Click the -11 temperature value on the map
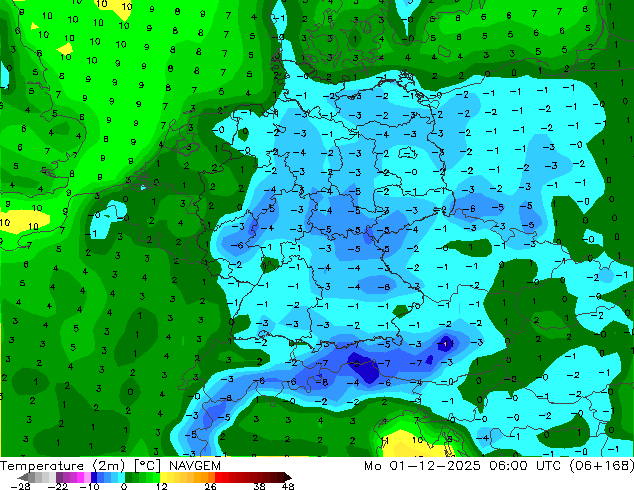Viewport: 634px width, 490px height. [446, 344]
